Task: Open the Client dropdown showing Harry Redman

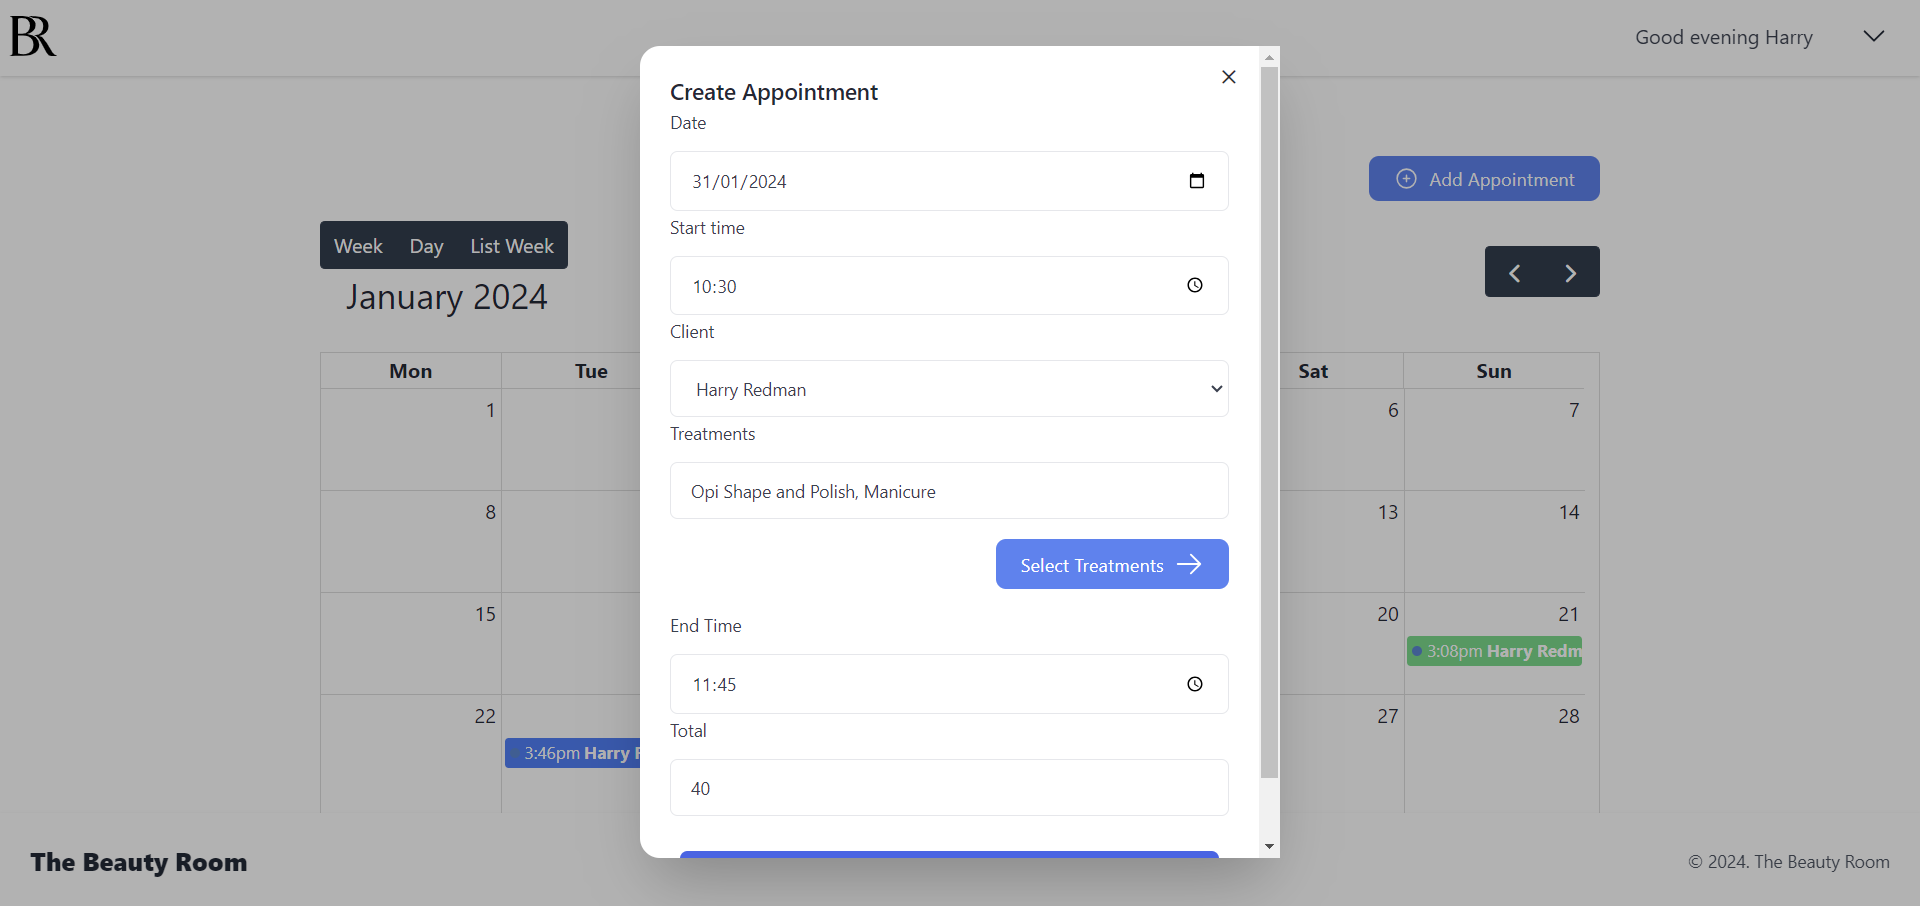Action: coord(948,389)
